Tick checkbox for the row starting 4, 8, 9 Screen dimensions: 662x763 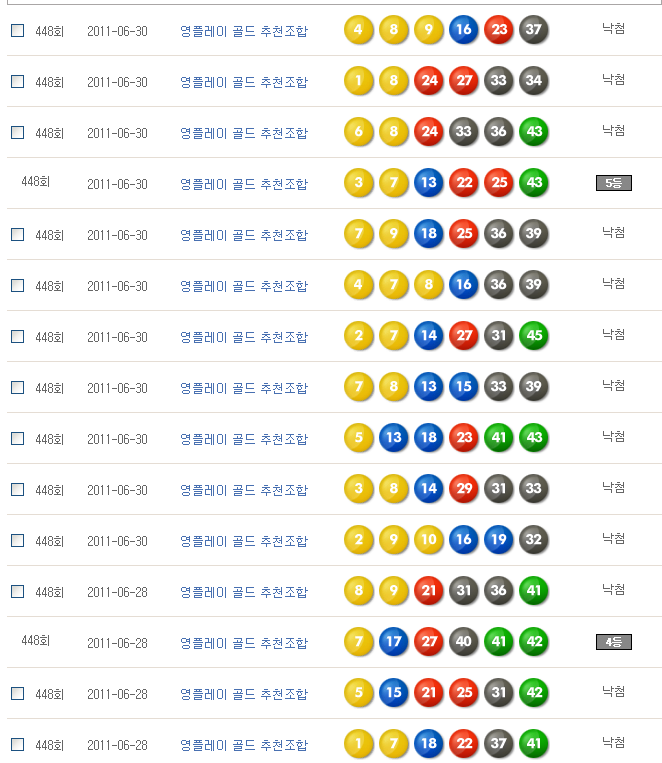point(17,31)
